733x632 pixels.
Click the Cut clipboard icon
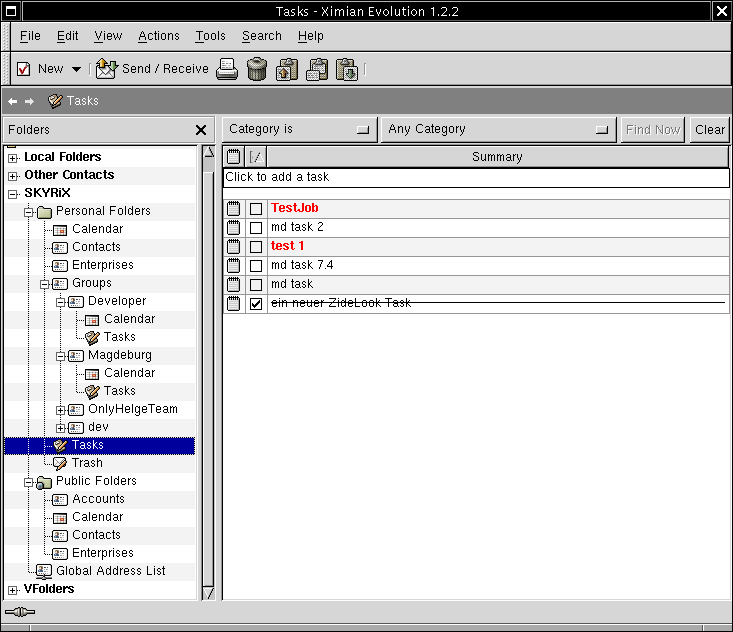click(287, 70)
